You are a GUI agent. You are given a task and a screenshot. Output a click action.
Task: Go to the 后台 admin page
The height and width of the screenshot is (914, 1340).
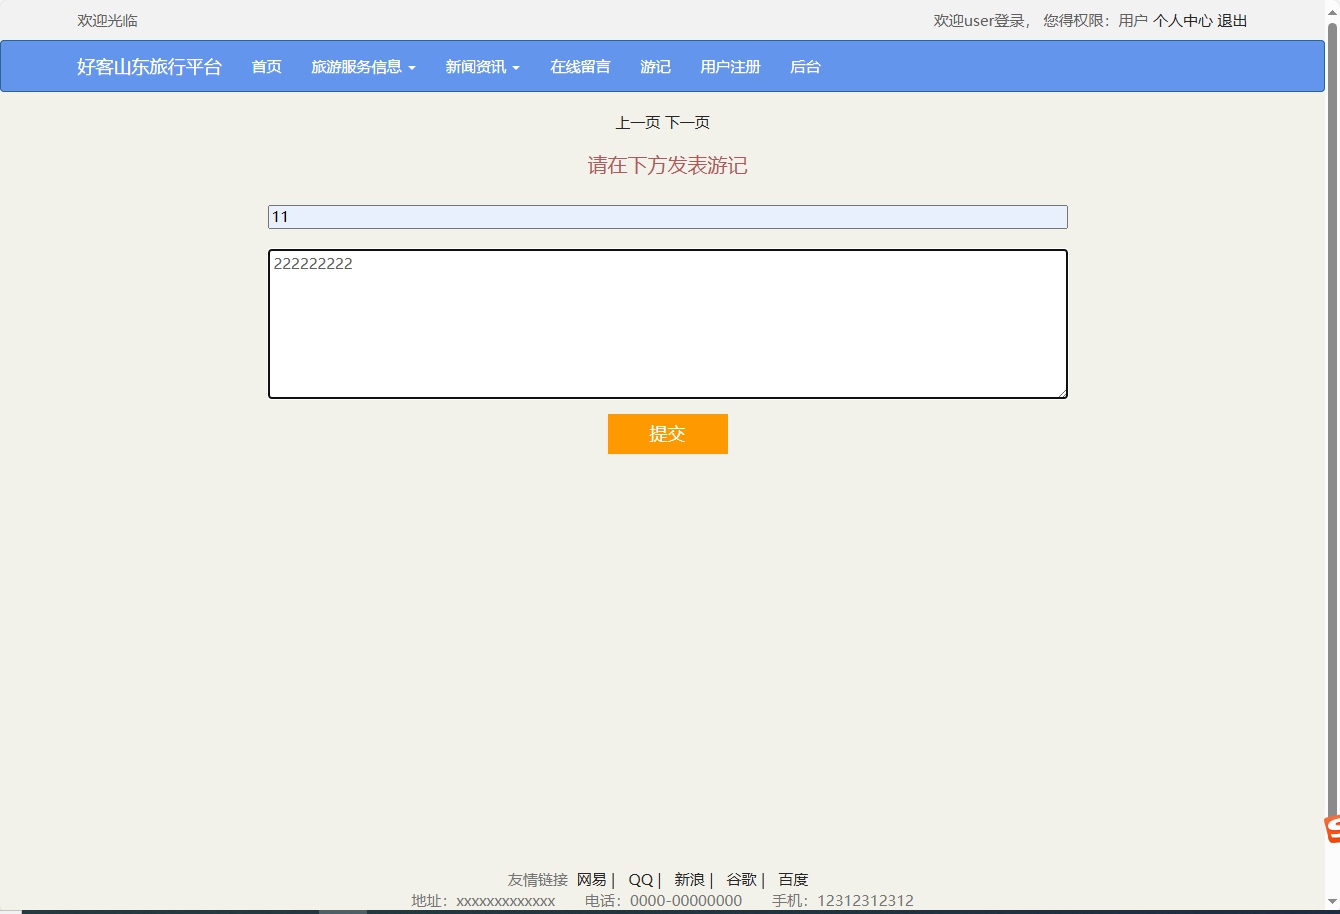(x=805, y=67)
